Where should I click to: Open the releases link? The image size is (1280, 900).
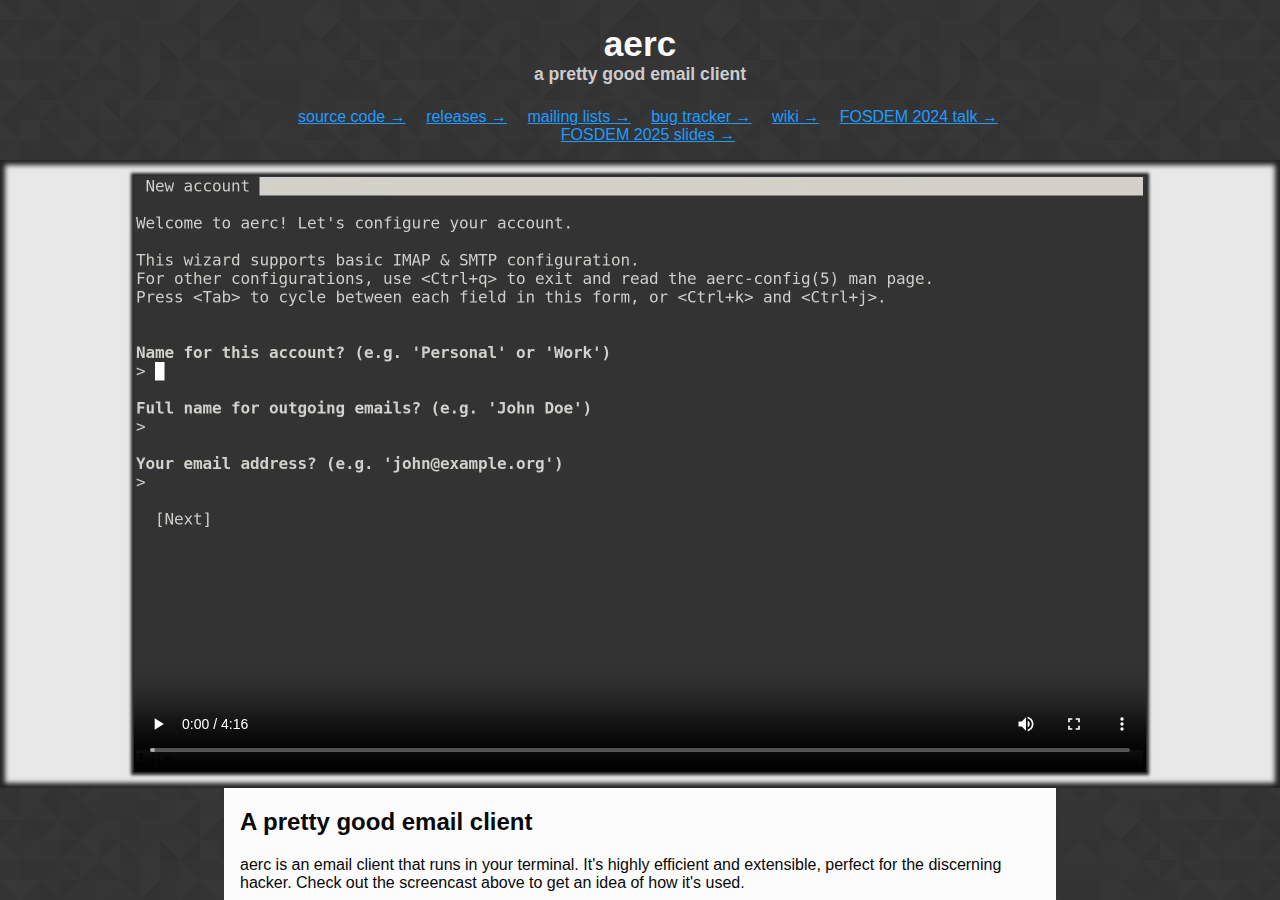click(x=466, y=117)
